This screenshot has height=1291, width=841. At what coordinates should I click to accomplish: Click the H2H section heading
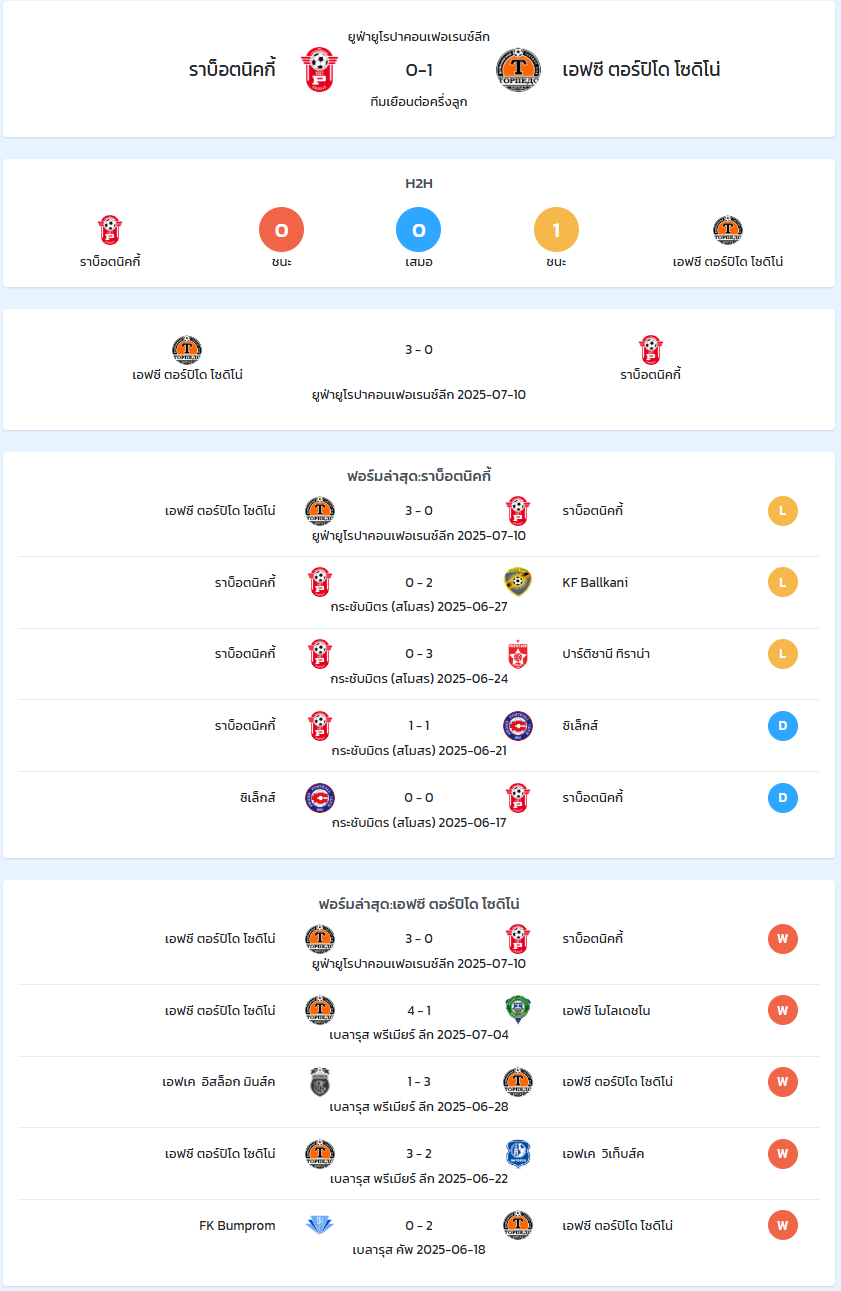419,184
